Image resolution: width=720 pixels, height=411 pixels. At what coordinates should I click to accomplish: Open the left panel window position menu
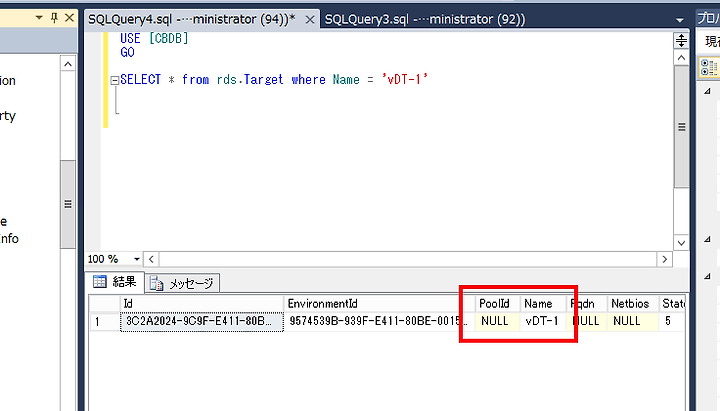(x=39, y=18)
